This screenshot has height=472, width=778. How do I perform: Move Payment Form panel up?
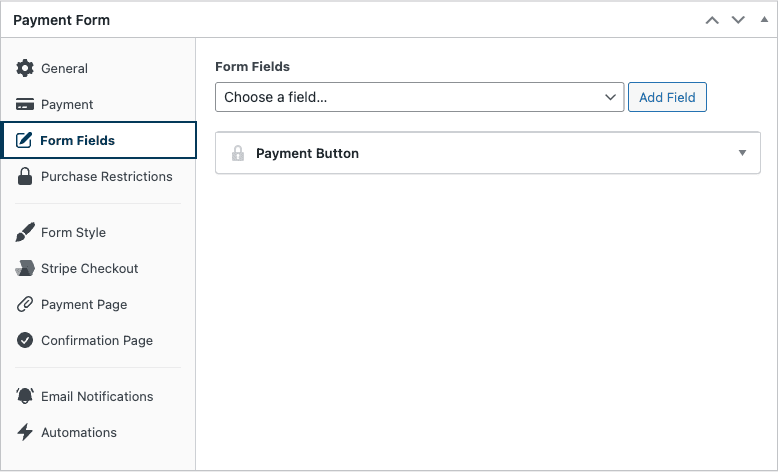click(x=712, y=20)
